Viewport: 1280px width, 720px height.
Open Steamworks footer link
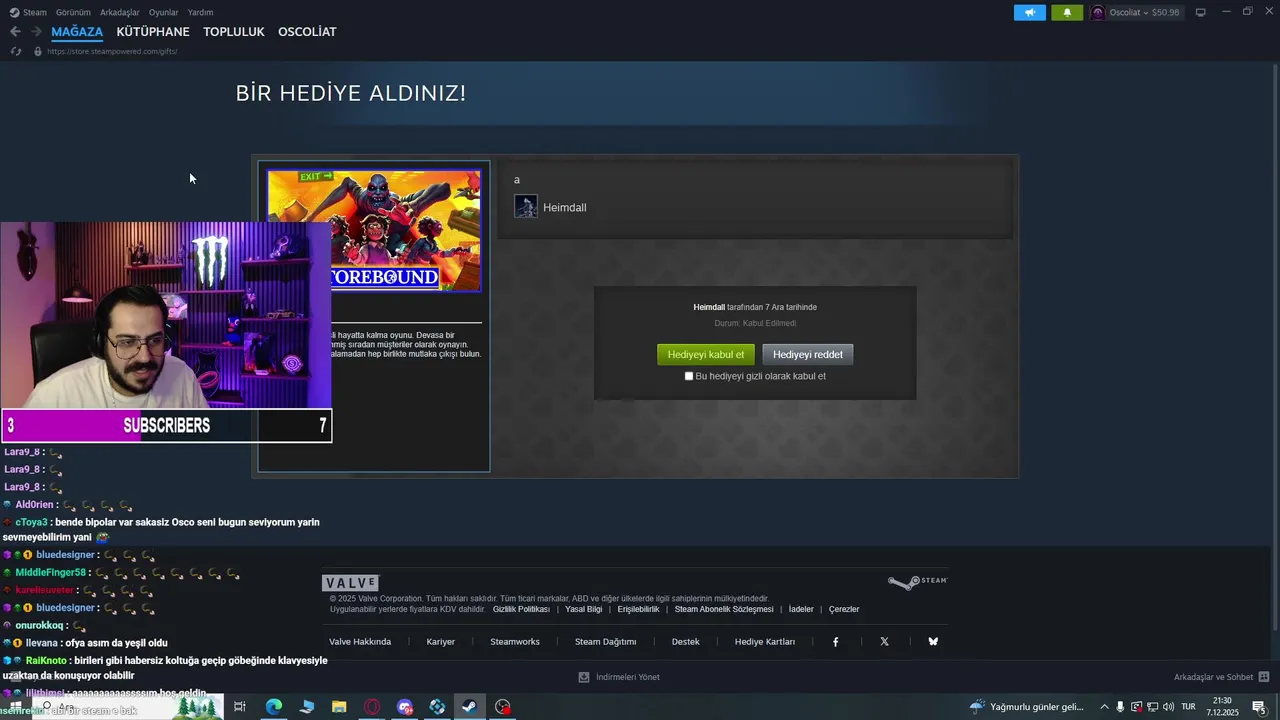tap(515, 642)
